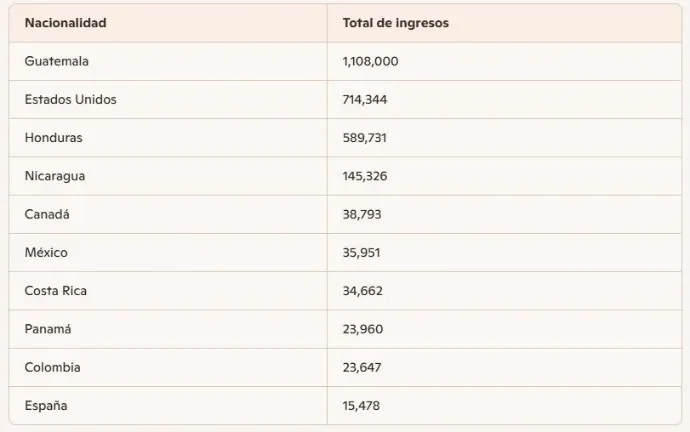The width and height of the screenshot is (690, 432).
Task: Click the value 145,326
Action: coord(365,176)
